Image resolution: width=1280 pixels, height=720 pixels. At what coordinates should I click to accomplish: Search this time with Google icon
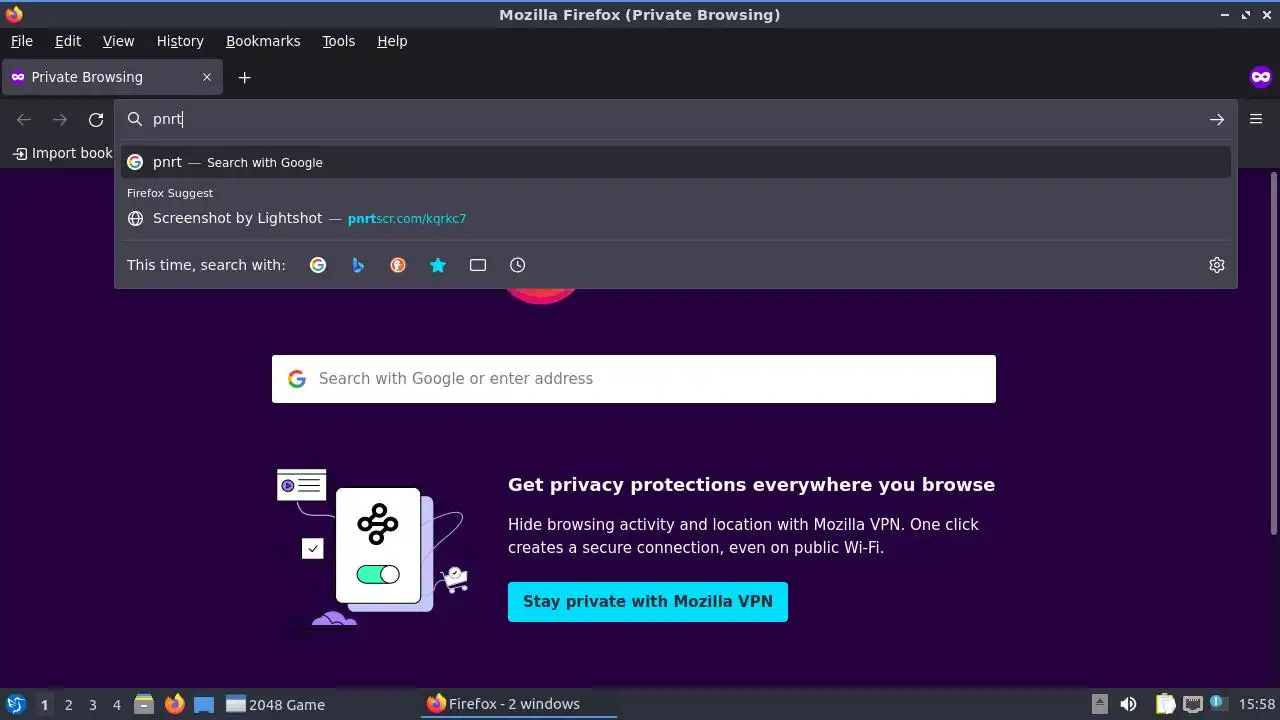[318, 265]
